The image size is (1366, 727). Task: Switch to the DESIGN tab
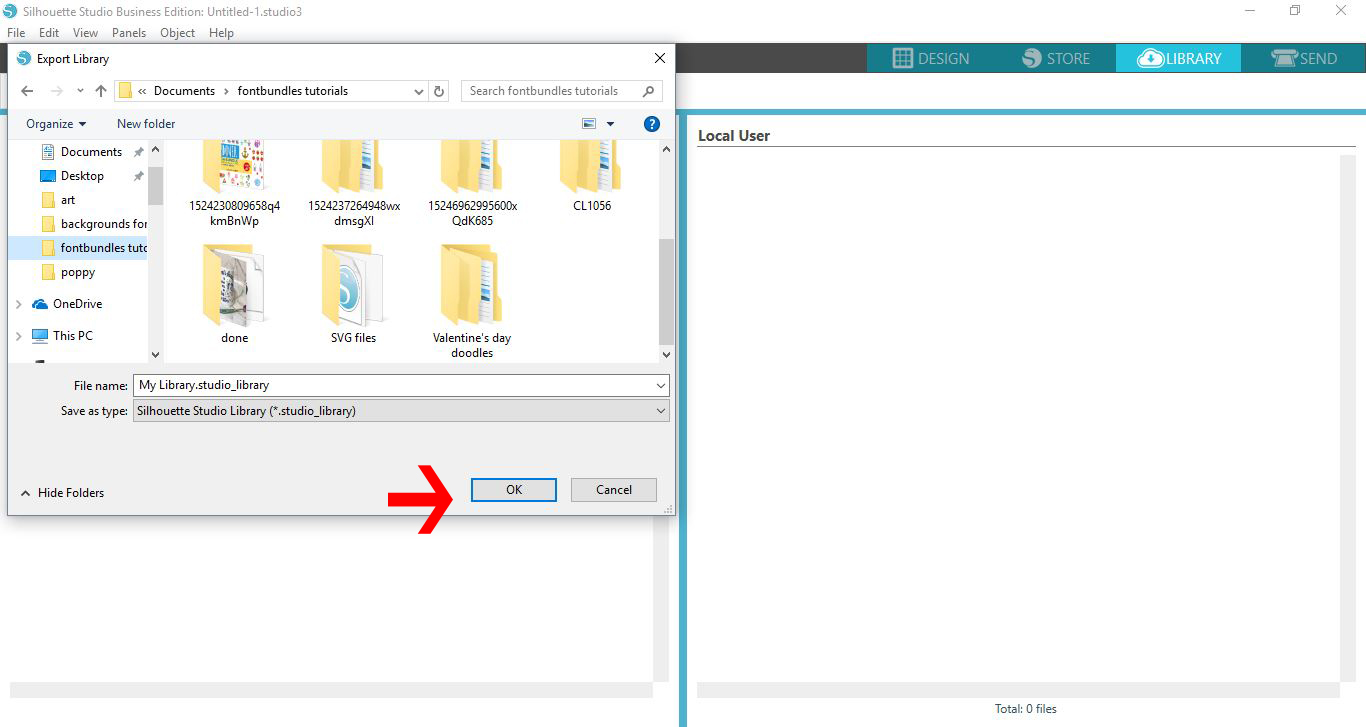tap(931, 58)
